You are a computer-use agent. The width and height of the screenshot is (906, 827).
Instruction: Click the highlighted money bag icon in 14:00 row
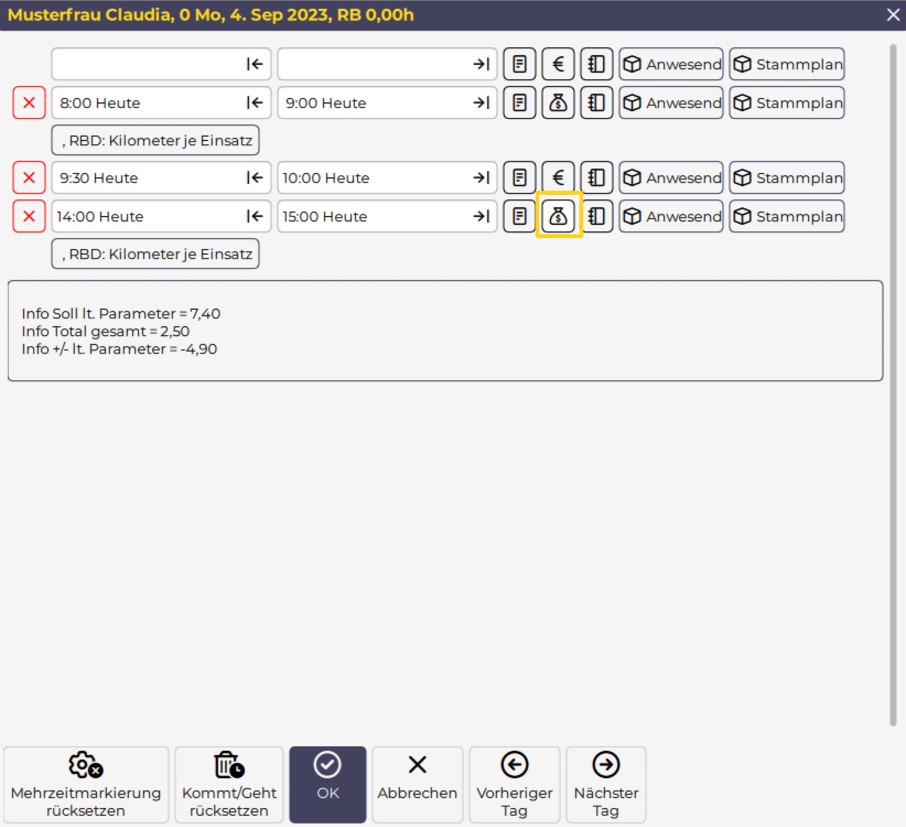558,216
